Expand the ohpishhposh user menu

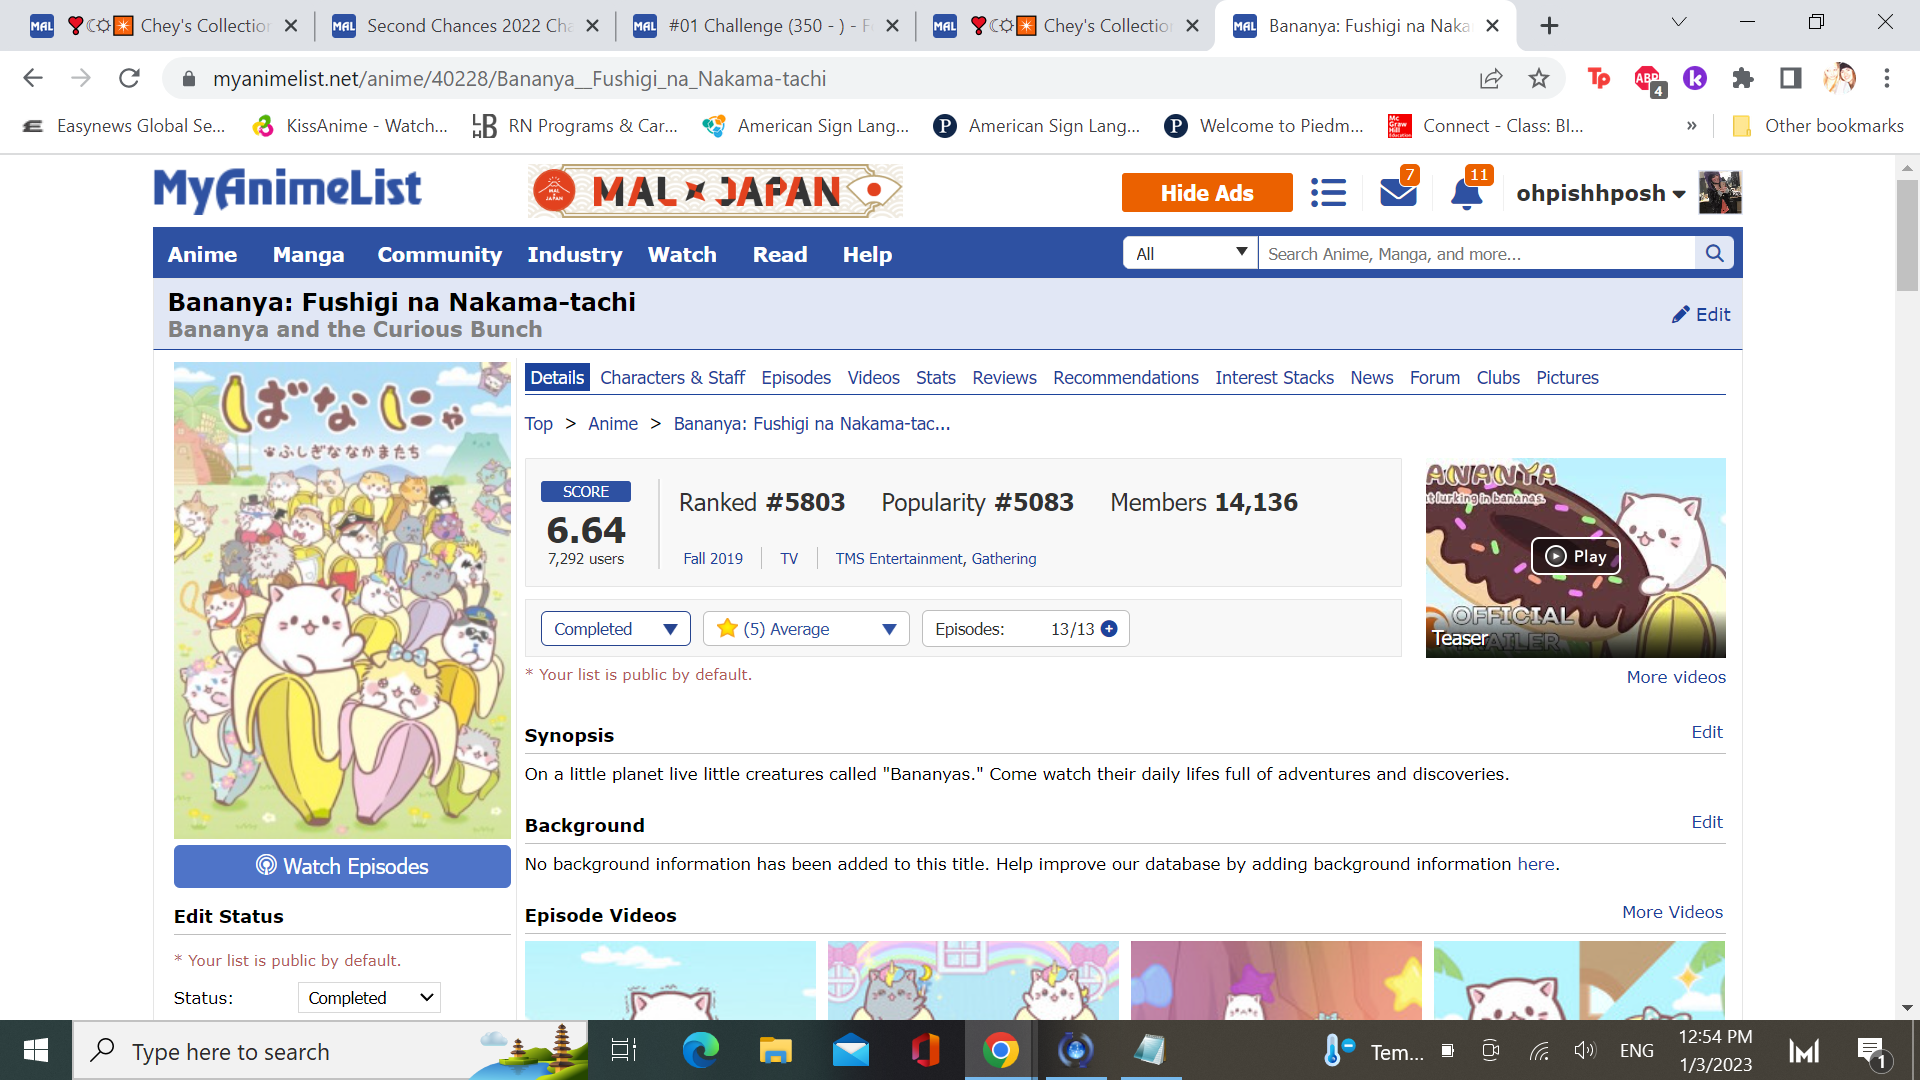1601,193
